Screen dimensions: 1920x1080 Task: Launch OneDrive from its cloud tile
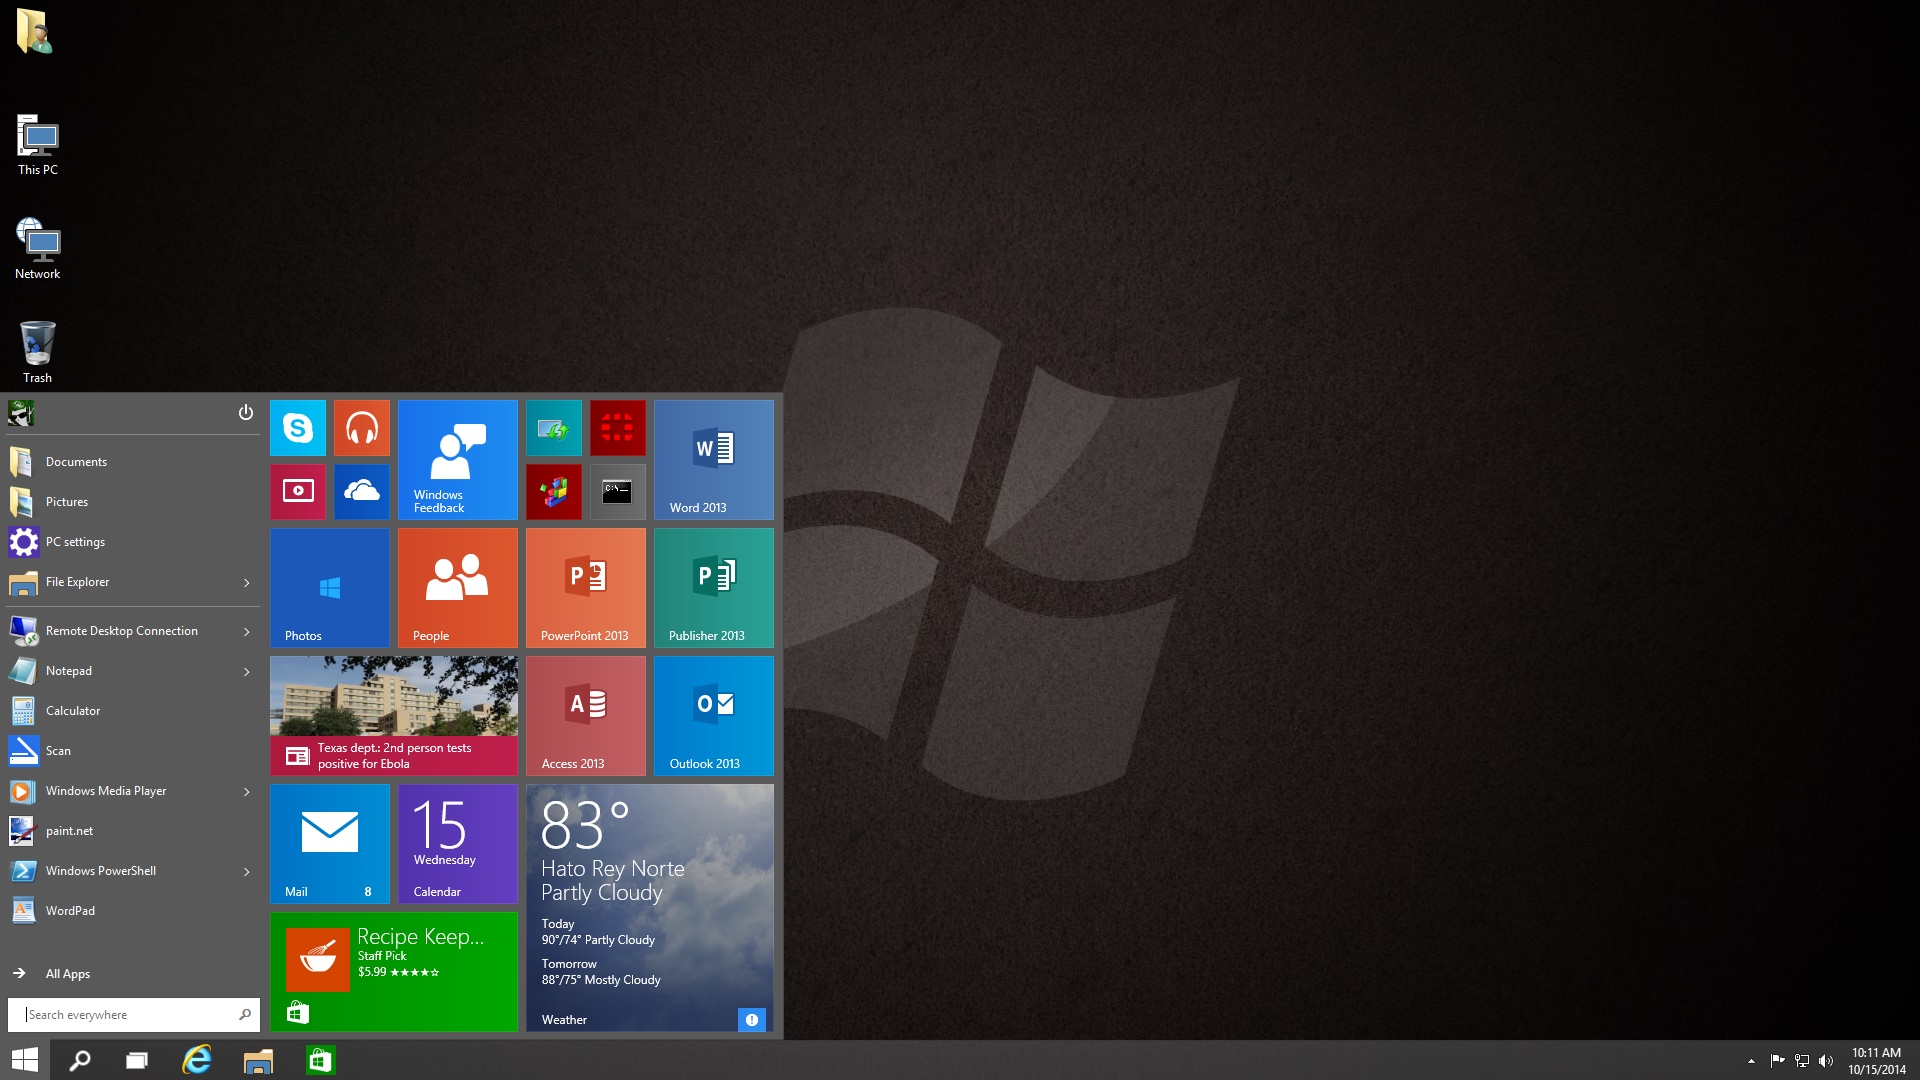(361, 491)
